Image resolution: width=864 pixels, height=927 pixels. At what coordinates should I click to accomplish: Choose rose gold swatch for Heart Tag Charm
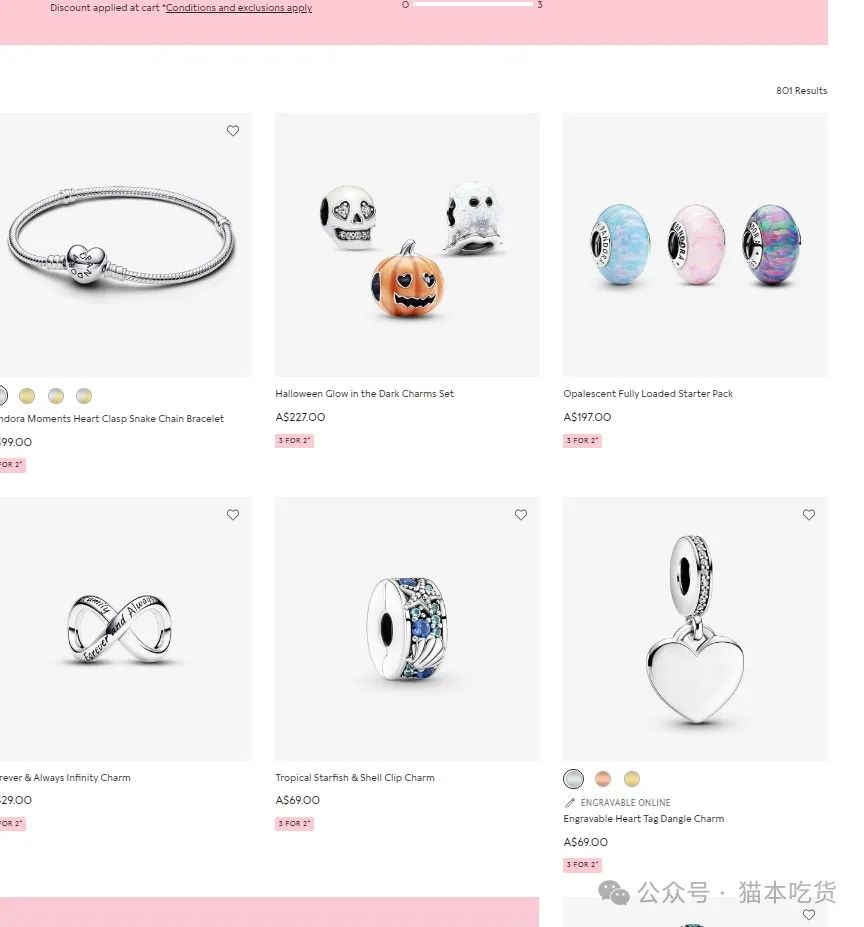(x=603, y=779)
